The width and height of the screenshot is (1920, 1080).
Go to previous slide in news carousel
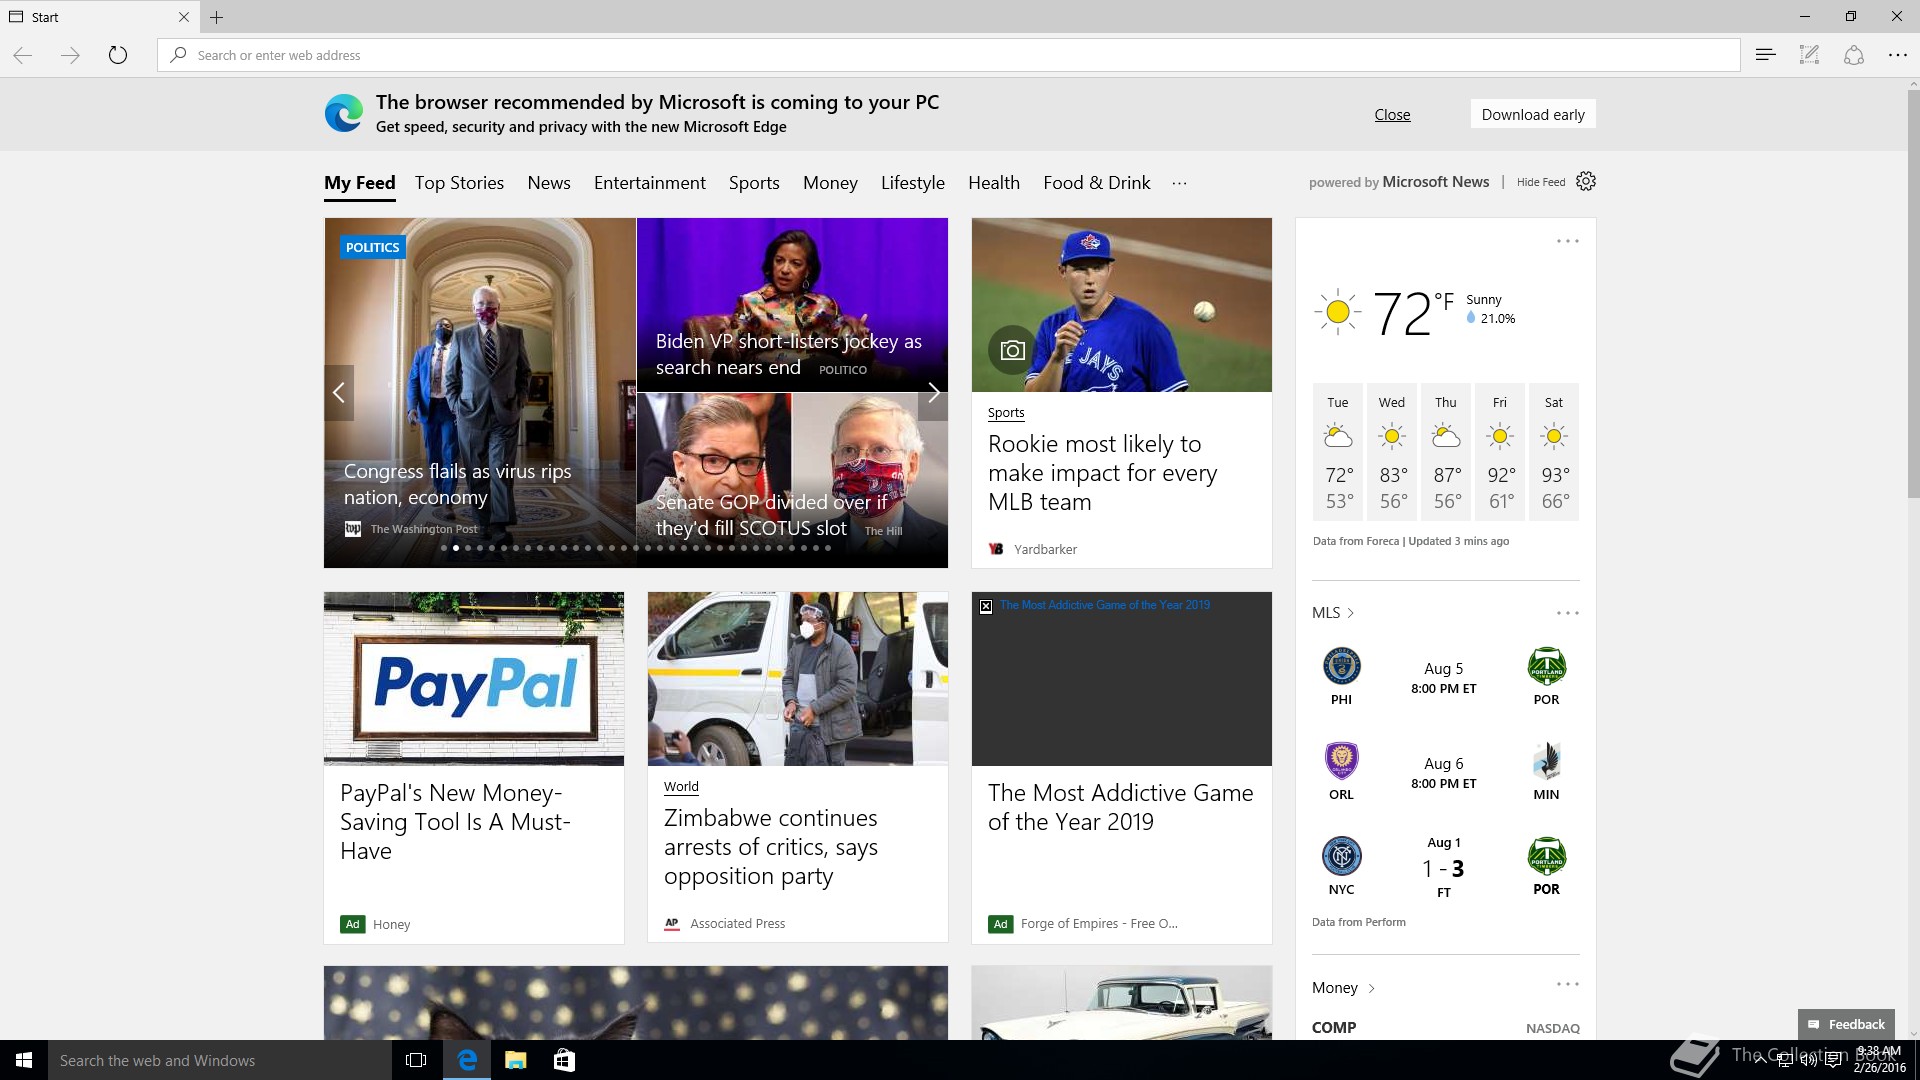pos(339,393)
